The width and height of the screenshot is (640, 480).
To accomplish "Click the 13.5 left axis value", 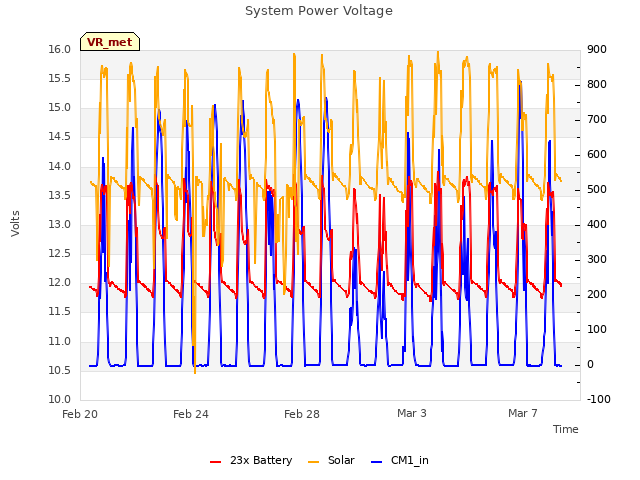I will [x=60, y=195].
